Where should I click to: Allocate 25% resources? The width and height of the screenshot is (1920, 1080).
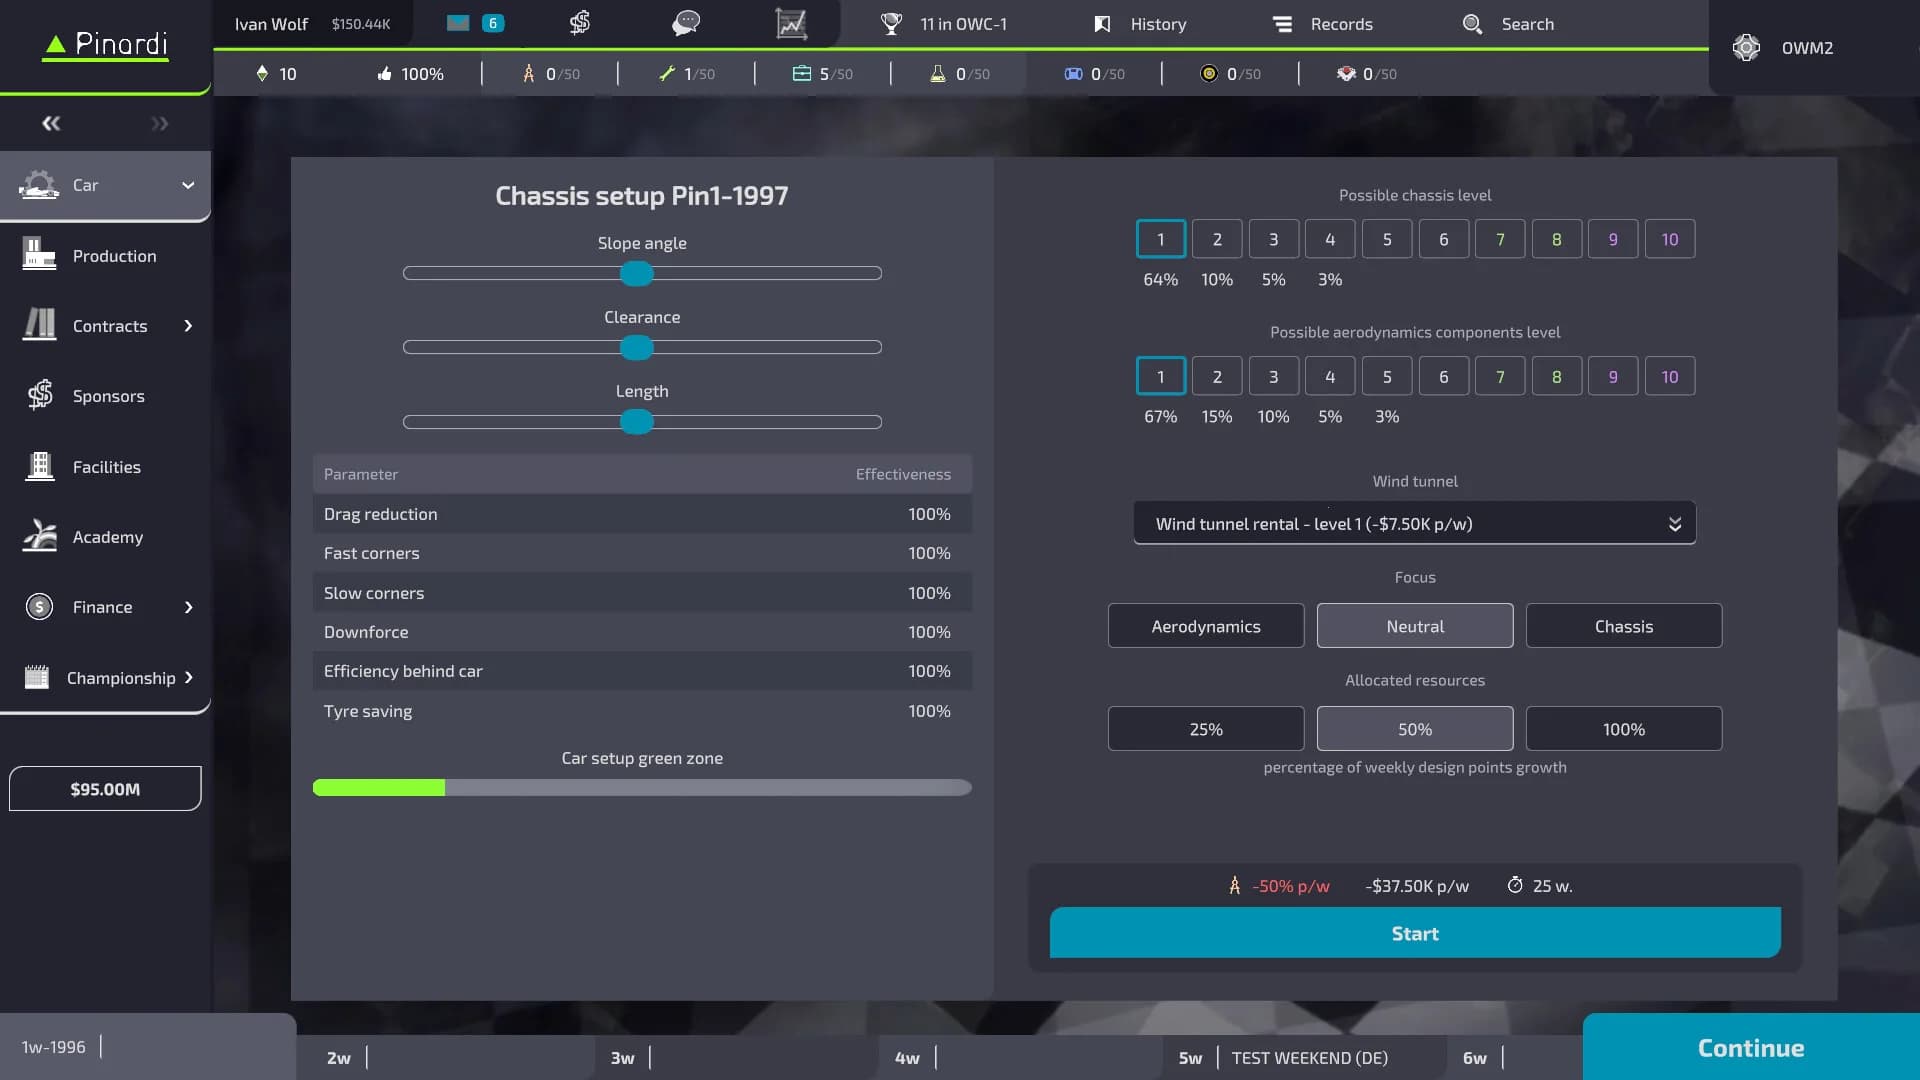(1206, 729)
